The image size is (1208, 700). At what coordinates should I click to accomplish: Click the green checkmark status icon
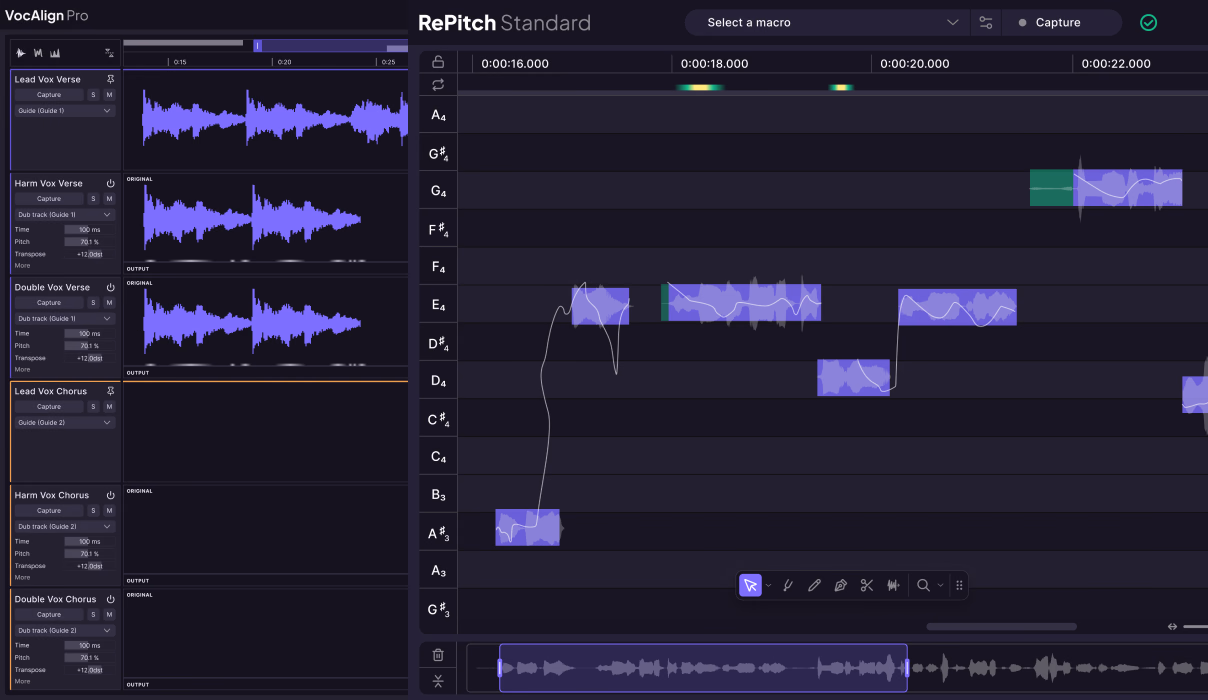(x=1148, y=22)
